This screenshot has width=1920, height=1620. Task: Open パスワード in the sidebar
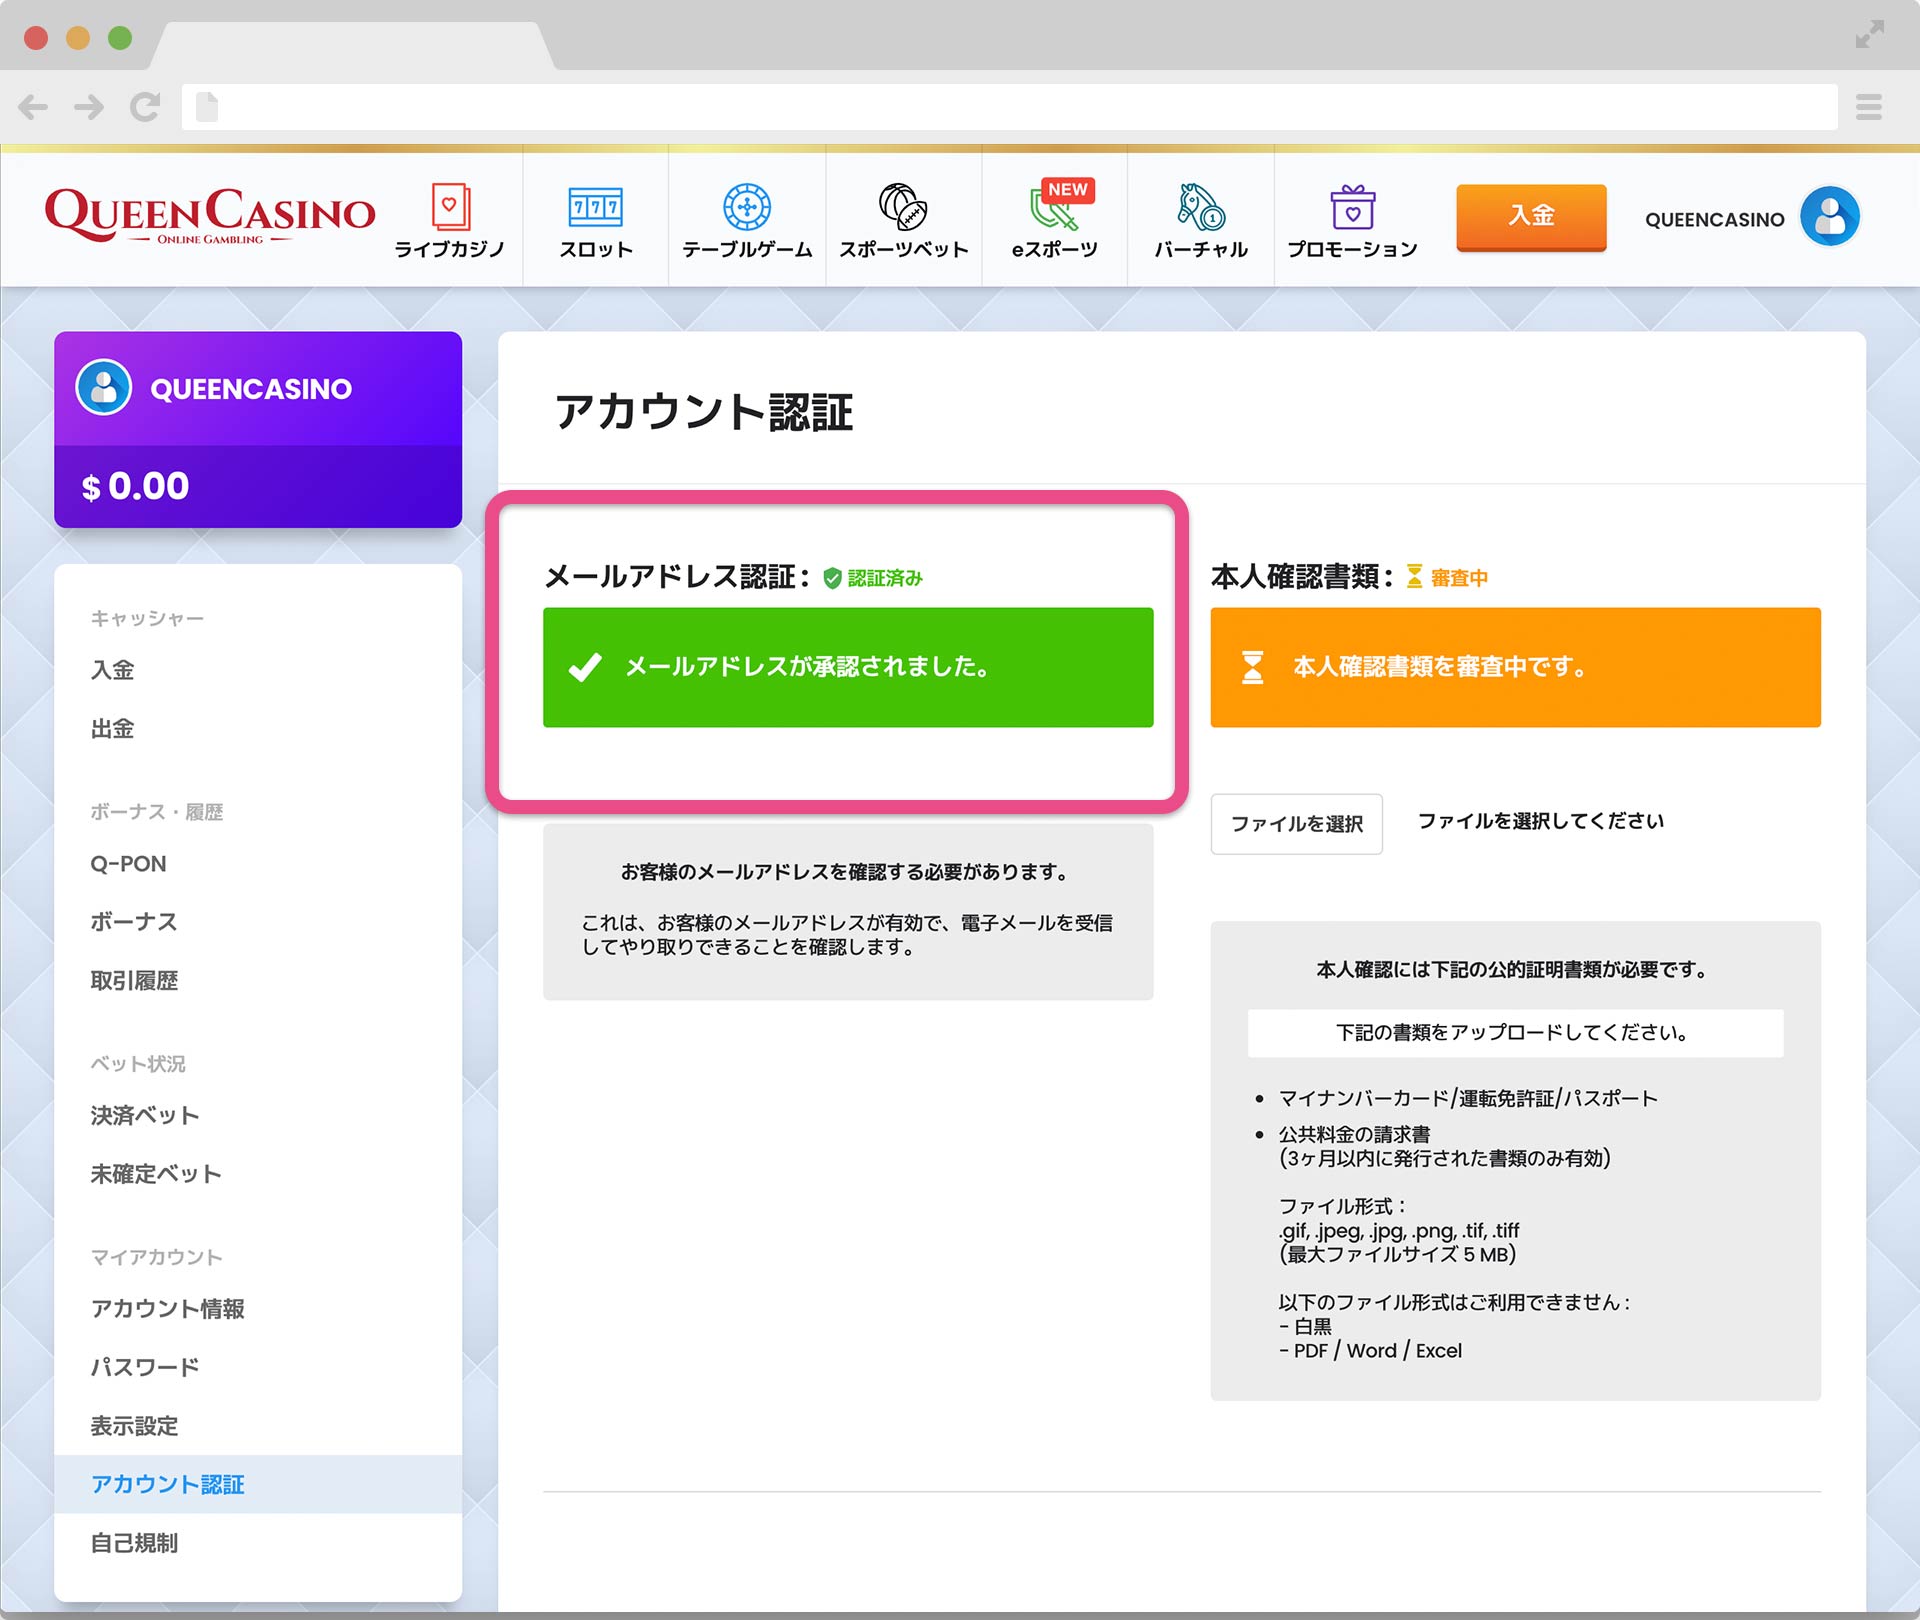pos(145,1367)
